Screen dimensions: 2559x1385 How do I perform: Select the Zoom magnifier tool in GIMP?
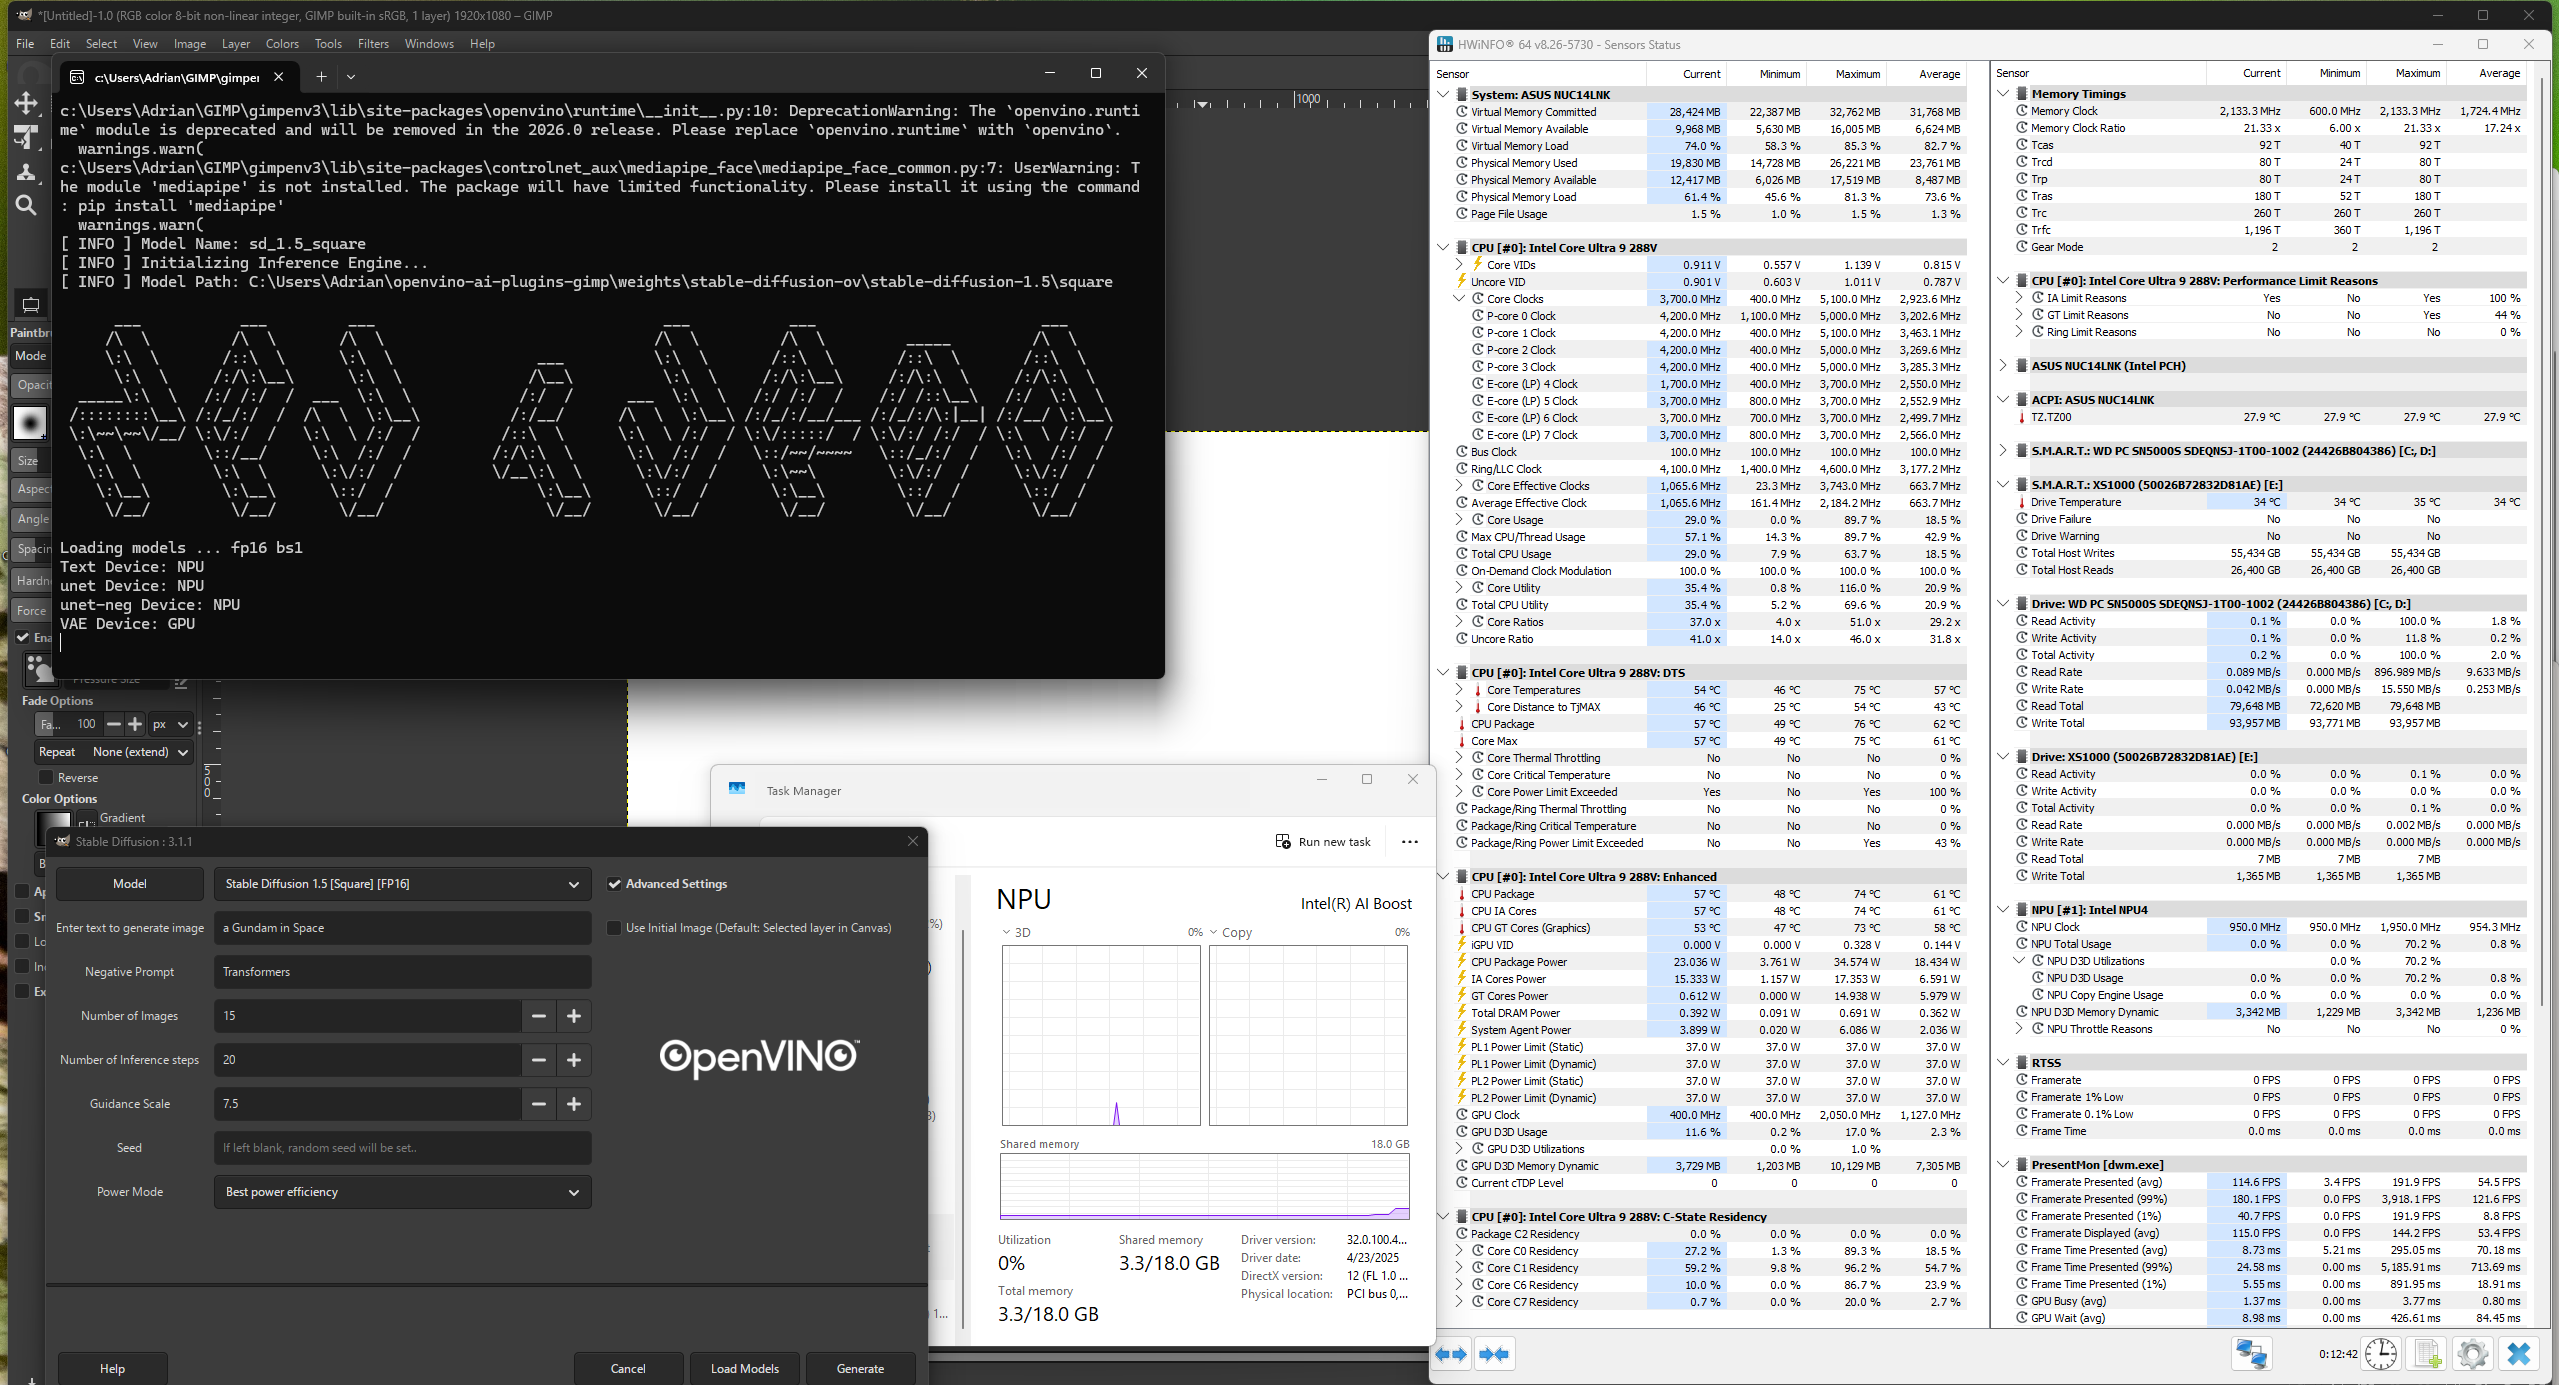(26, 205)
